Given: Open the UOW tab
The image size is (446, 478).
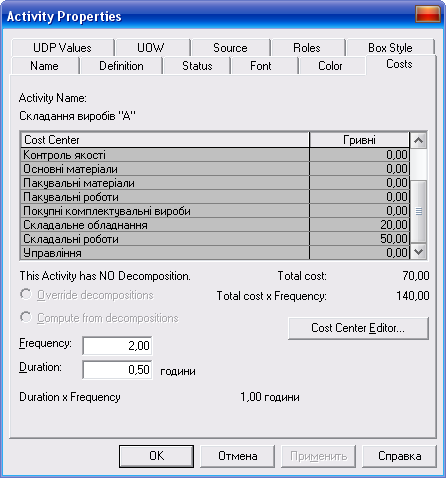Looking at the screenshot, I should (153, 48).
